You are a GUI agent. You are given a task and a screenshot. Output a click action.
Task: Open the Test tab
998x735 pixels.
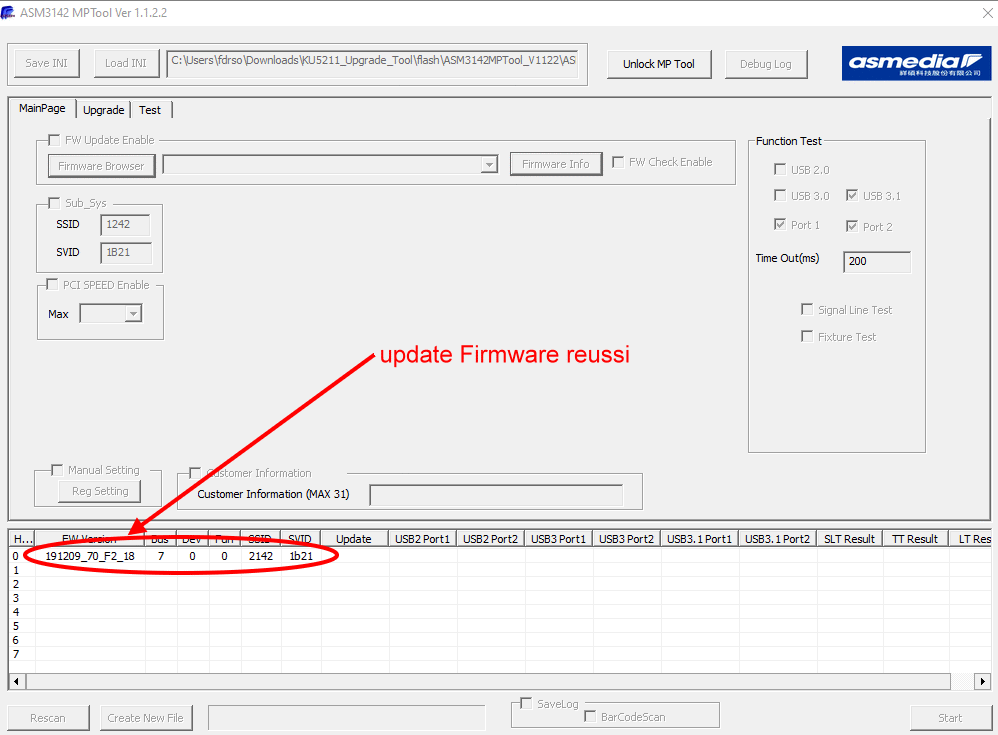coord(150,110)
